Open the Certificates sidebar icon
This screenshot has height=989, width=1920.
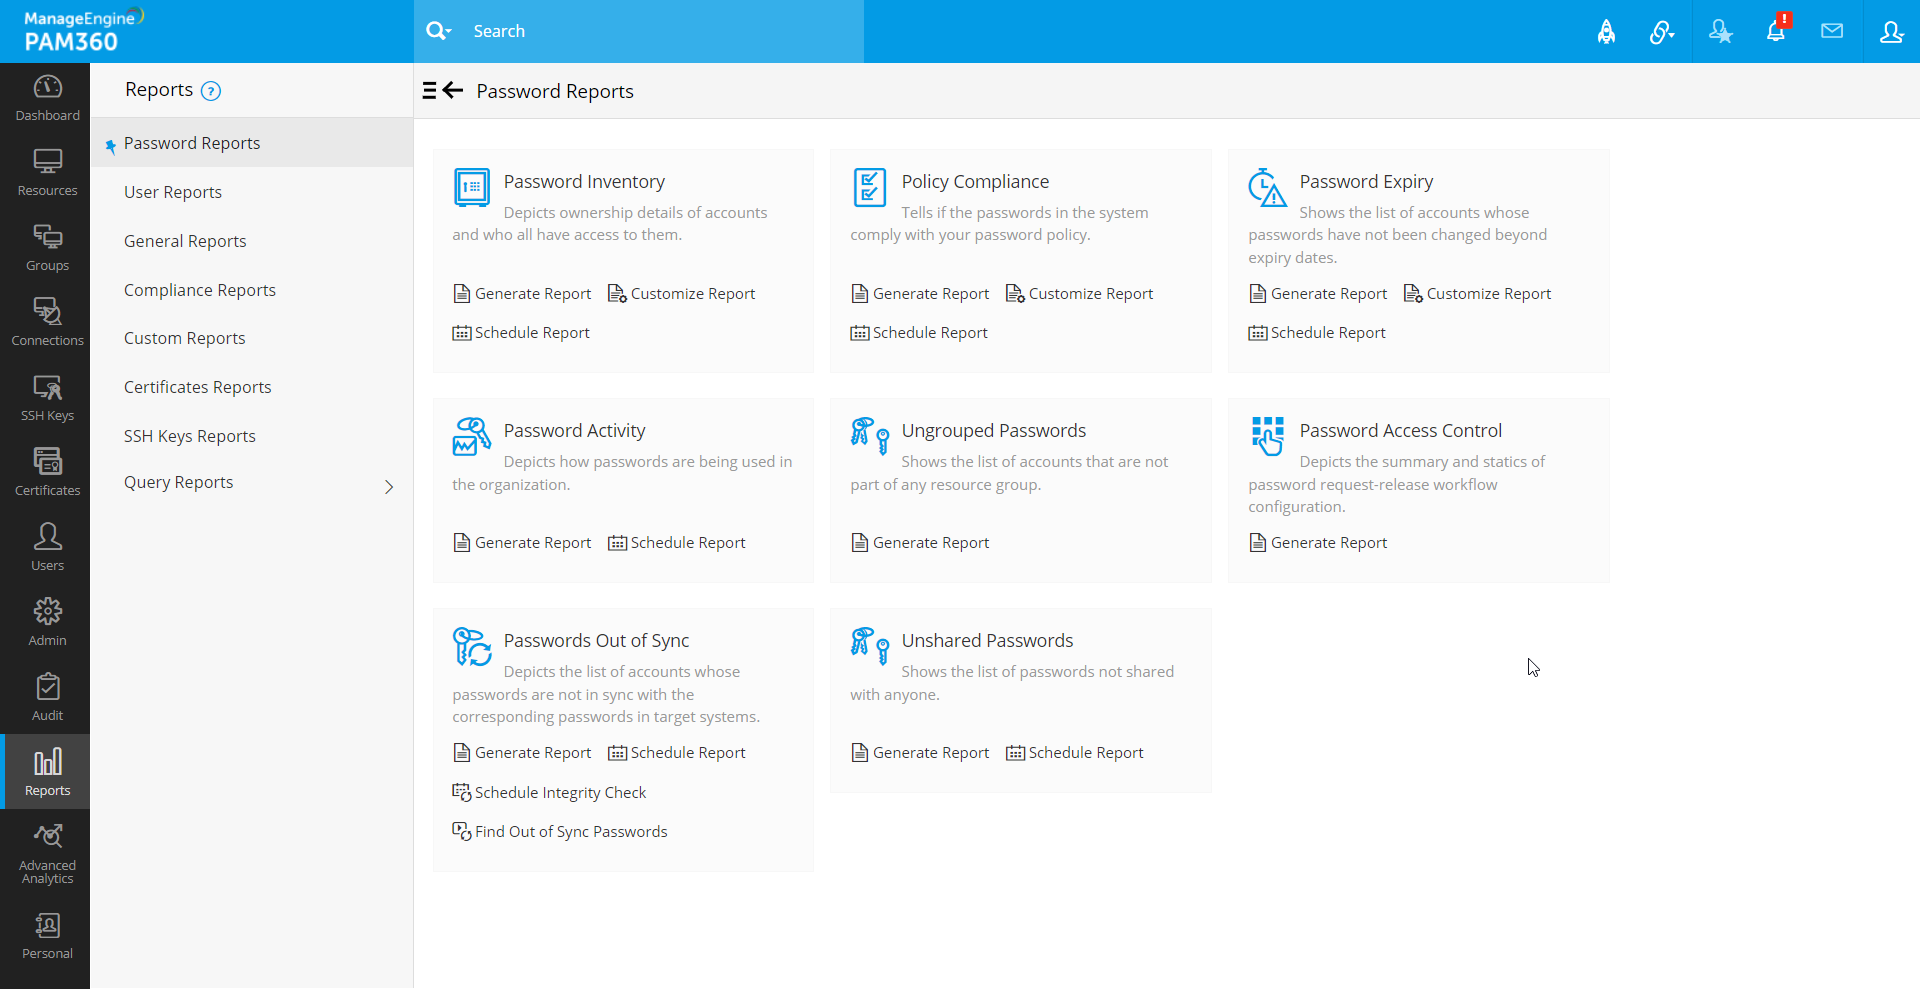pyautogui.click(x=47, y=473)
